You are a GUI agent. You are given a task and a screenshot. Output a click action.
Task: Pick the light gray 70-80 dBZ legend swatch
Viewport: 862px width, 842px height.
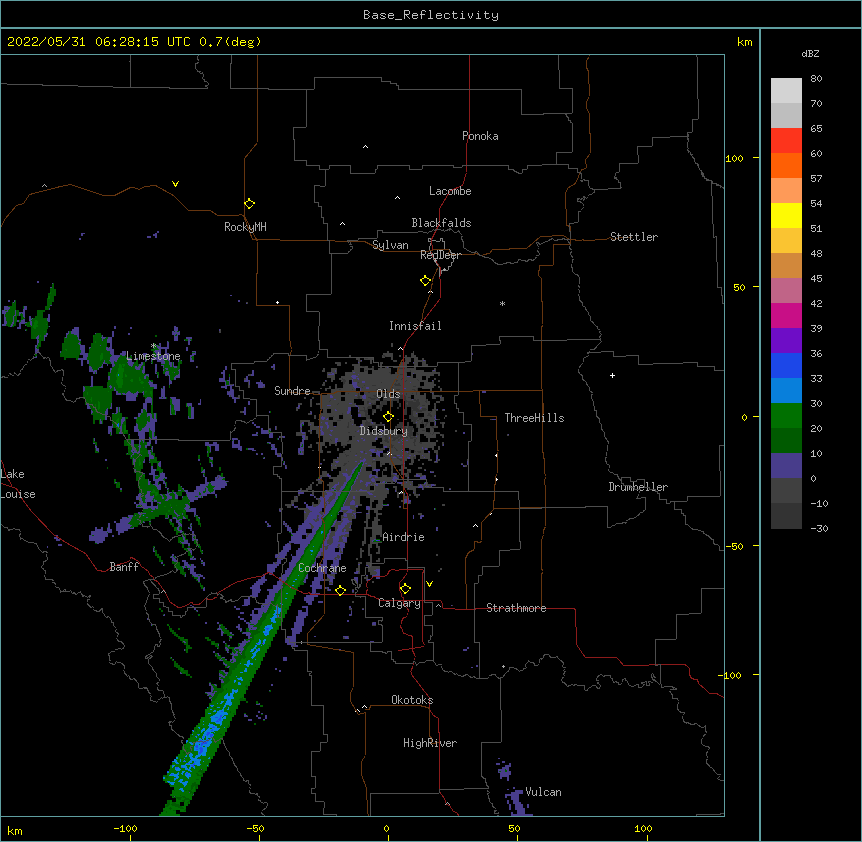click(x=786, y=91)
